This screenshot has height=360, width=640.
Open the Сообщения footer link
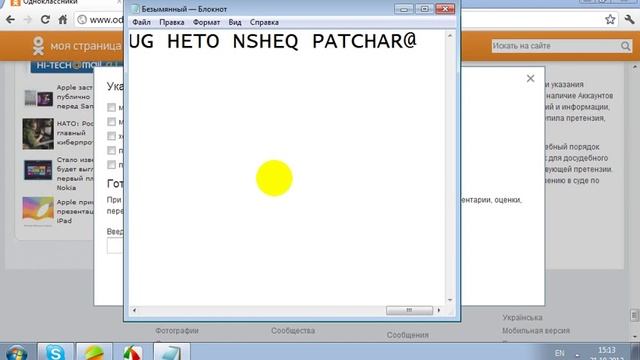[x=408, y=335]
